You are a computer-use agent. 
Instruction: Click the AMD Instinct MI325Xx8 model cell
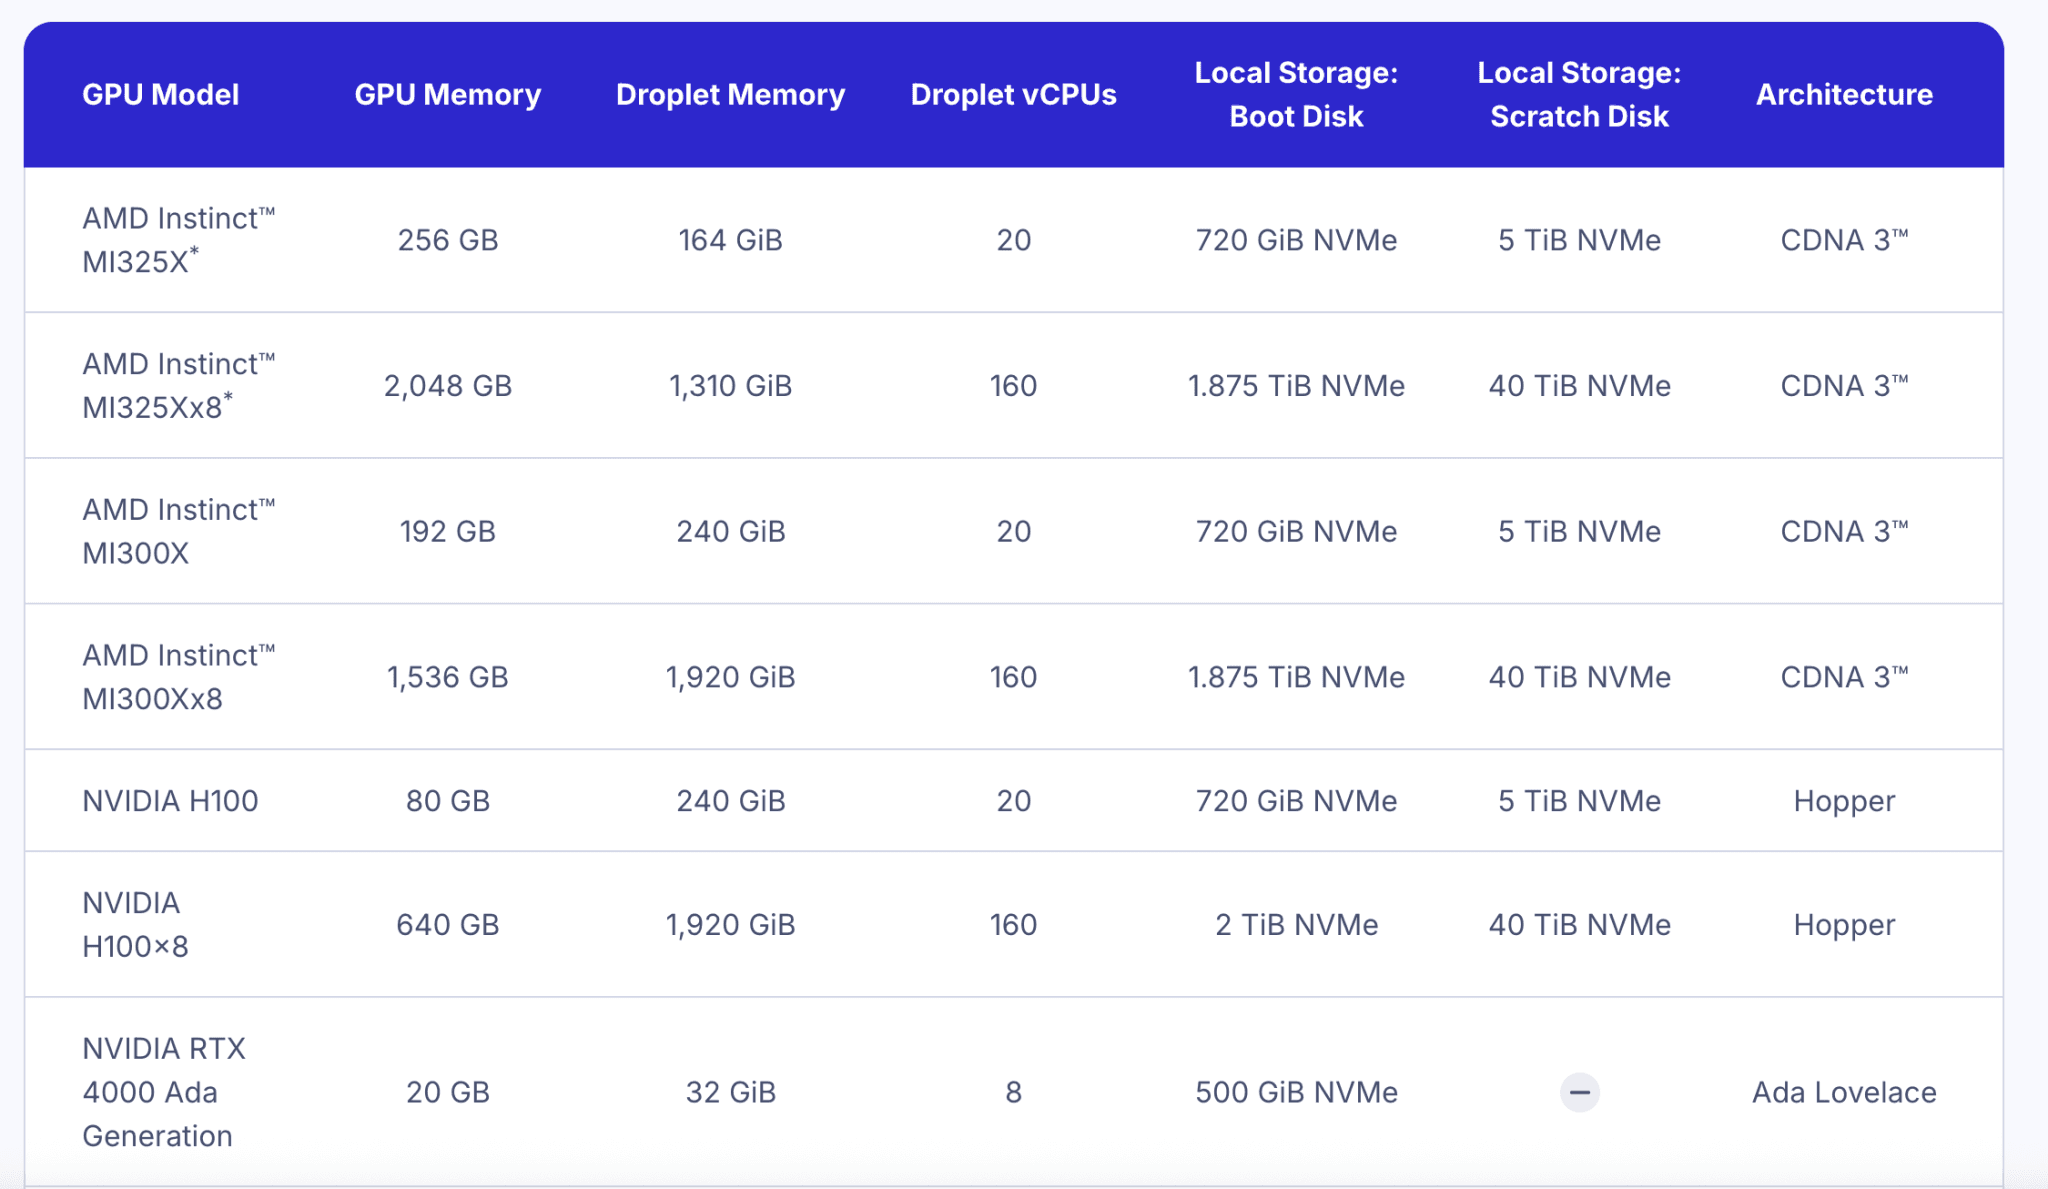click(178, 386)
